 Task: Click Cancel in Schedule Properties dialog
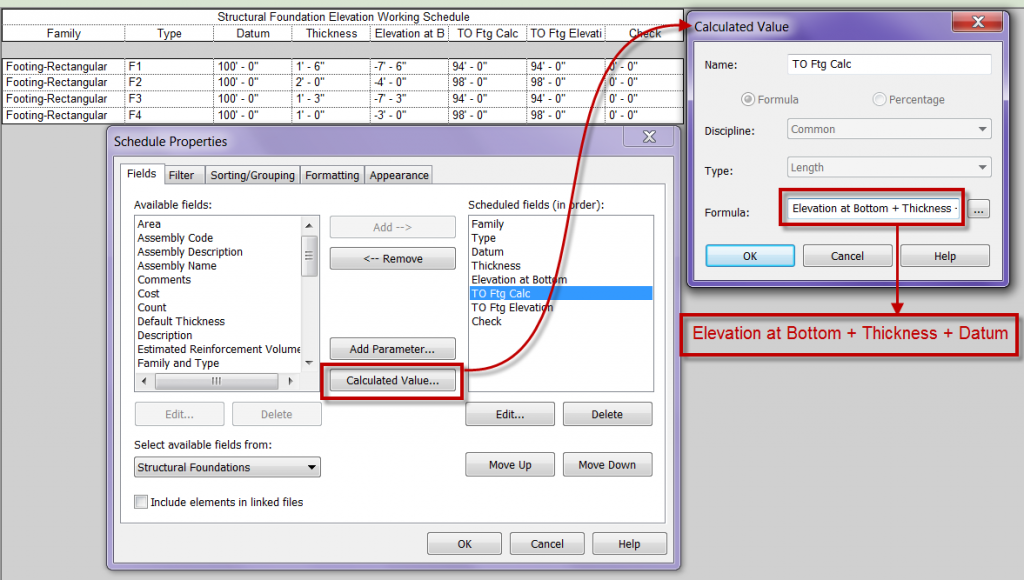tap(547, 543)
